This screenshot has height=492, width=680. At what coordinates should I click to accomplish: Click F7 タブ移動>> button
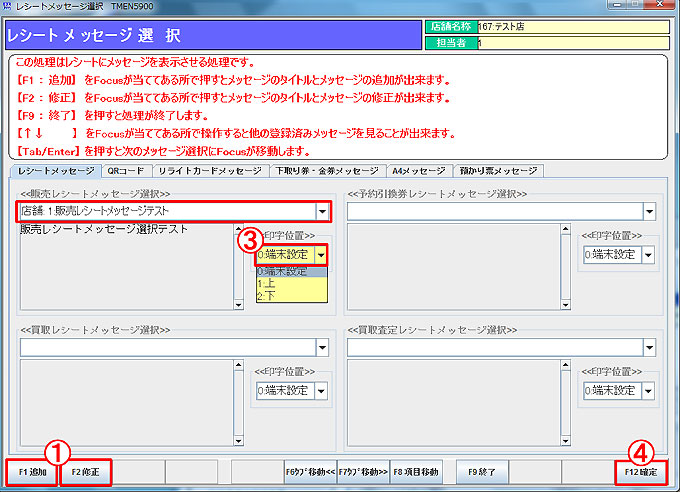point(363,472)
